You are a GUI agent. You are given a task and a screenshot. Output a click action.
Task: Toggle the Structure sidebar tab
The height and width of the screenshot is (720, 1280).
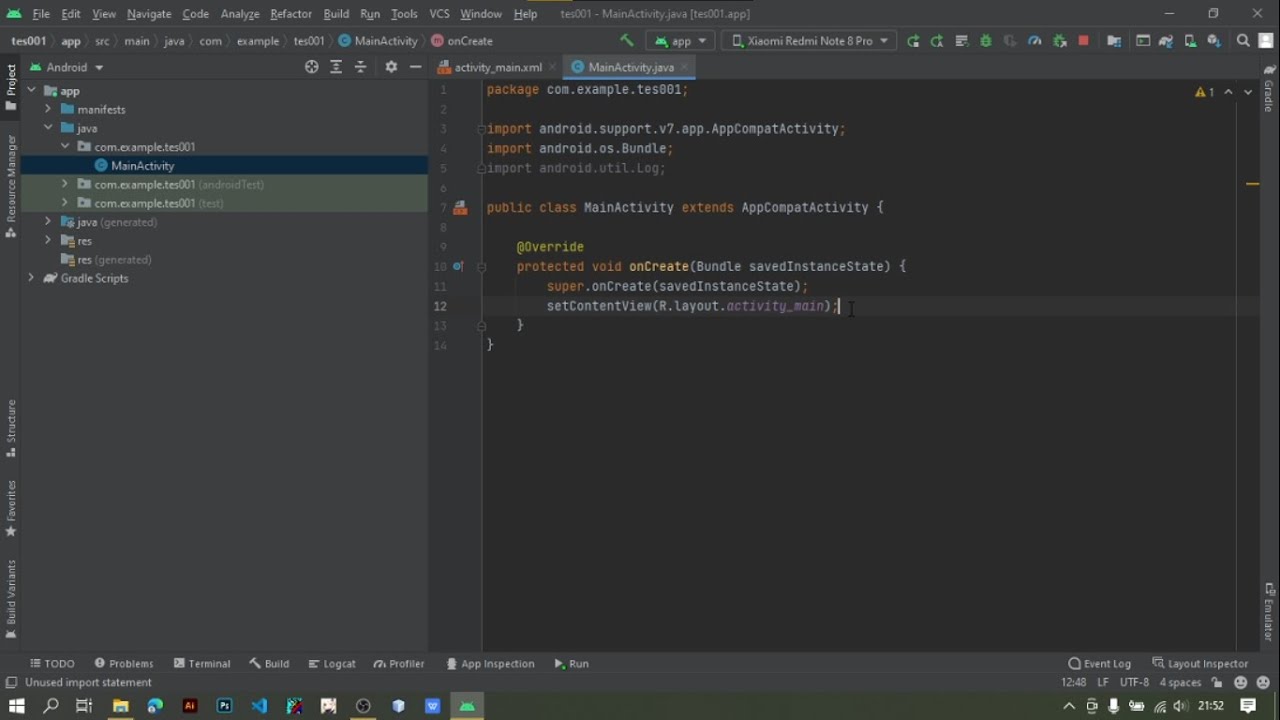(10, 428)
